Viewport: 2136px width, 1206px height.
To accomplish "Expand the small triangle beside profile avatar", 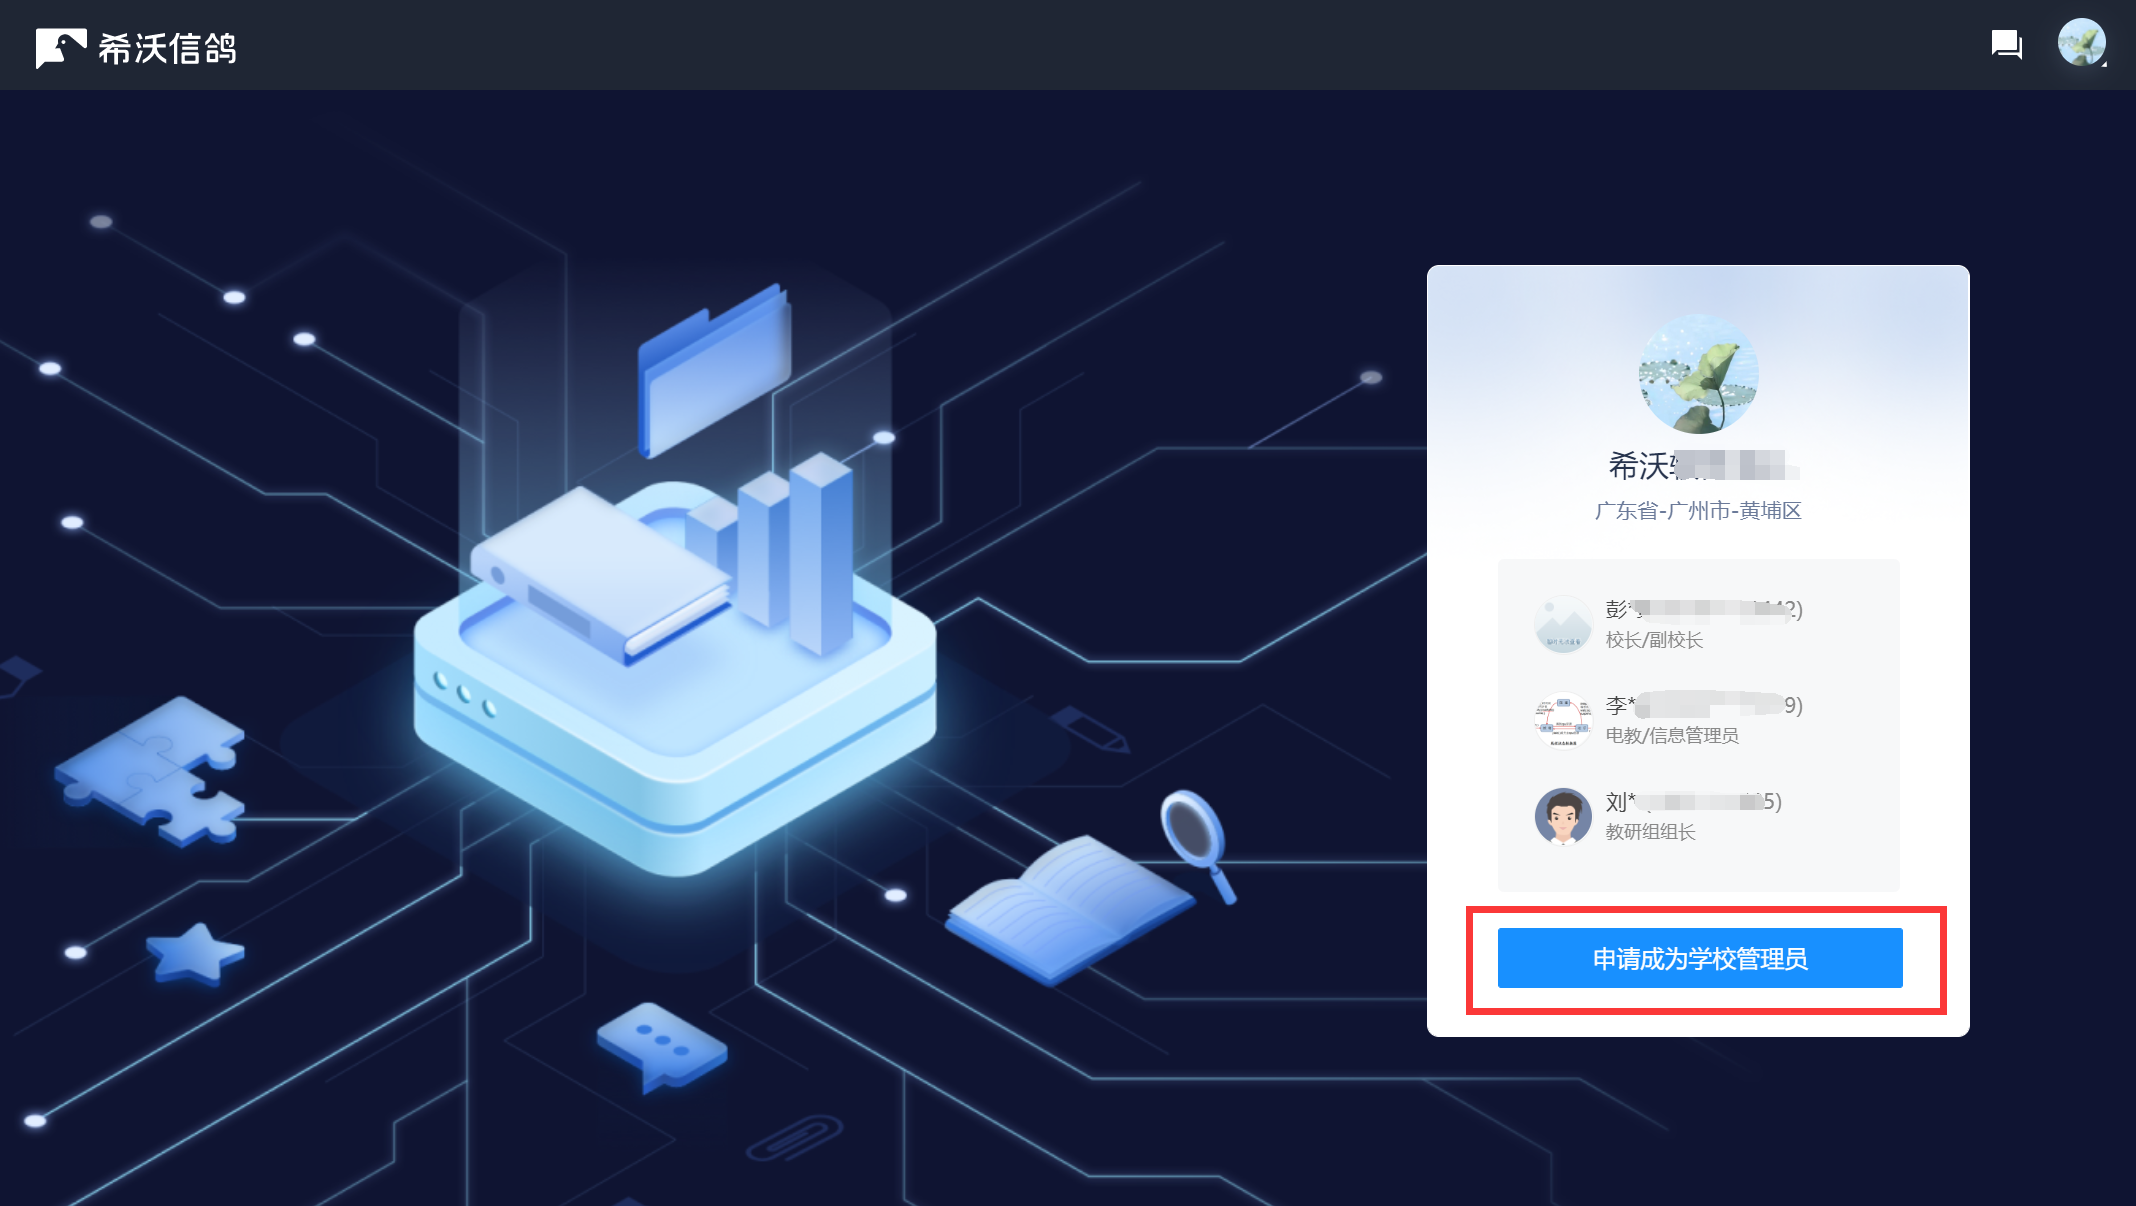I will pyautogui.click(x=2104, y=64).
